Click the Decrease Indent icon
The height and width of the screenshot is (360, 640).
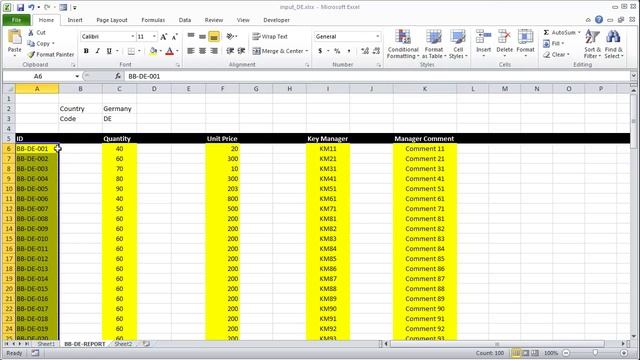tap(230, 51)
